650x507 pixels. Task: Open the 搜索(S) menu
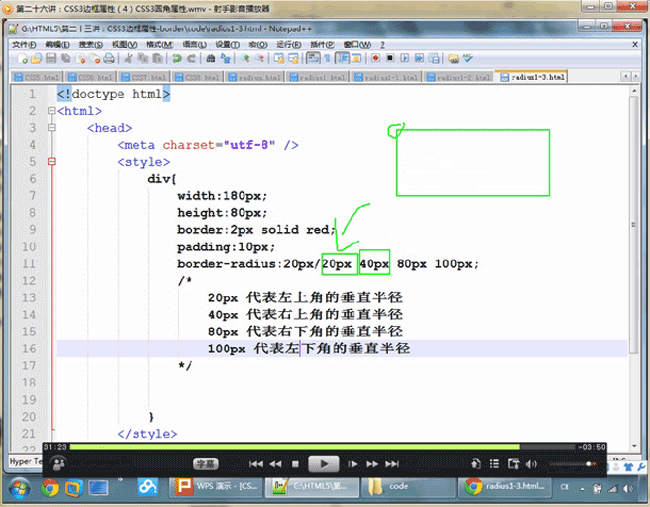coord(91,44)
